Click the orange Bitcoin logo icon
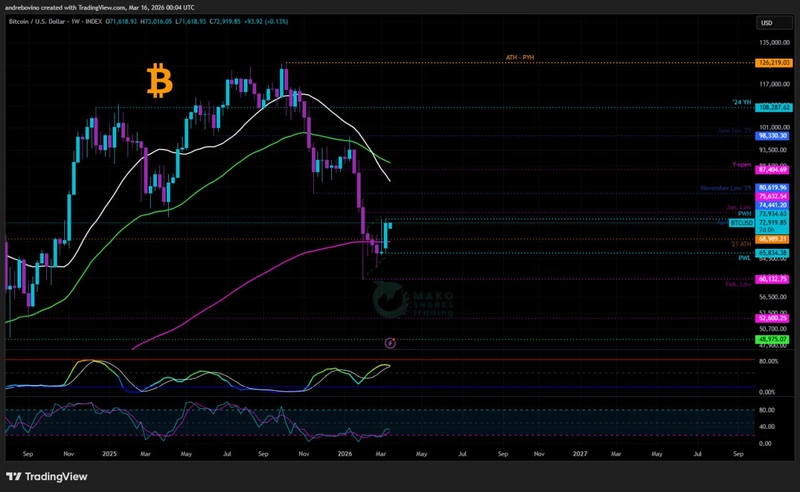This screenshot has height=492, width=800. [159, 81]
